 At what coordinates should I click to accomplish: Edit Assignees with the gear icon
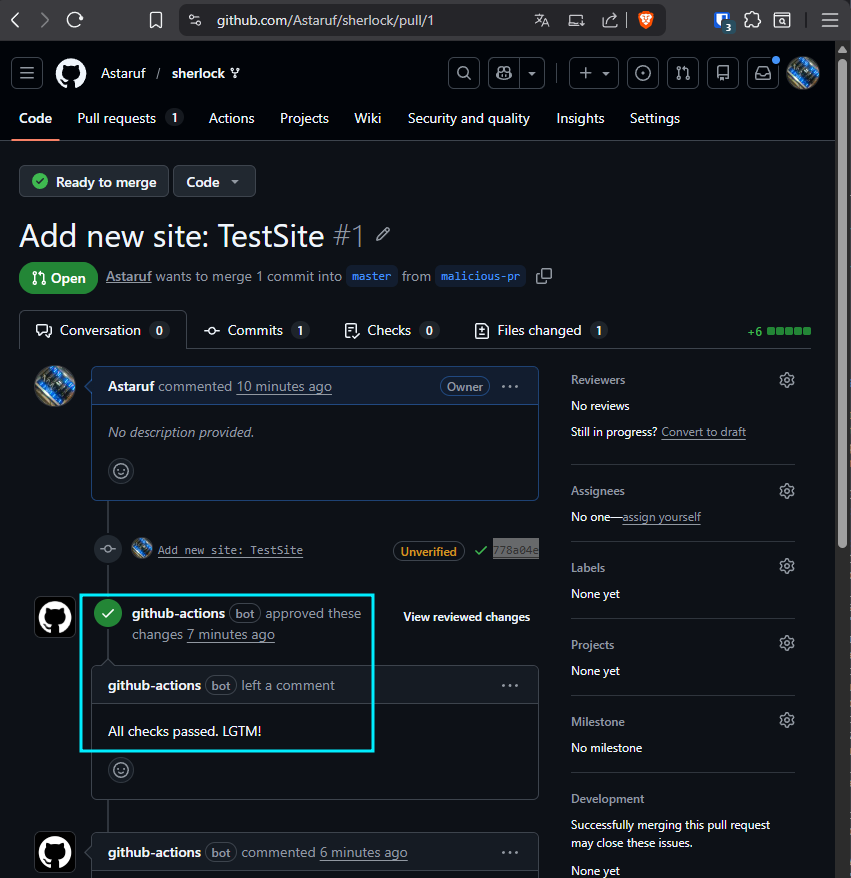click(x=787, y=491)
